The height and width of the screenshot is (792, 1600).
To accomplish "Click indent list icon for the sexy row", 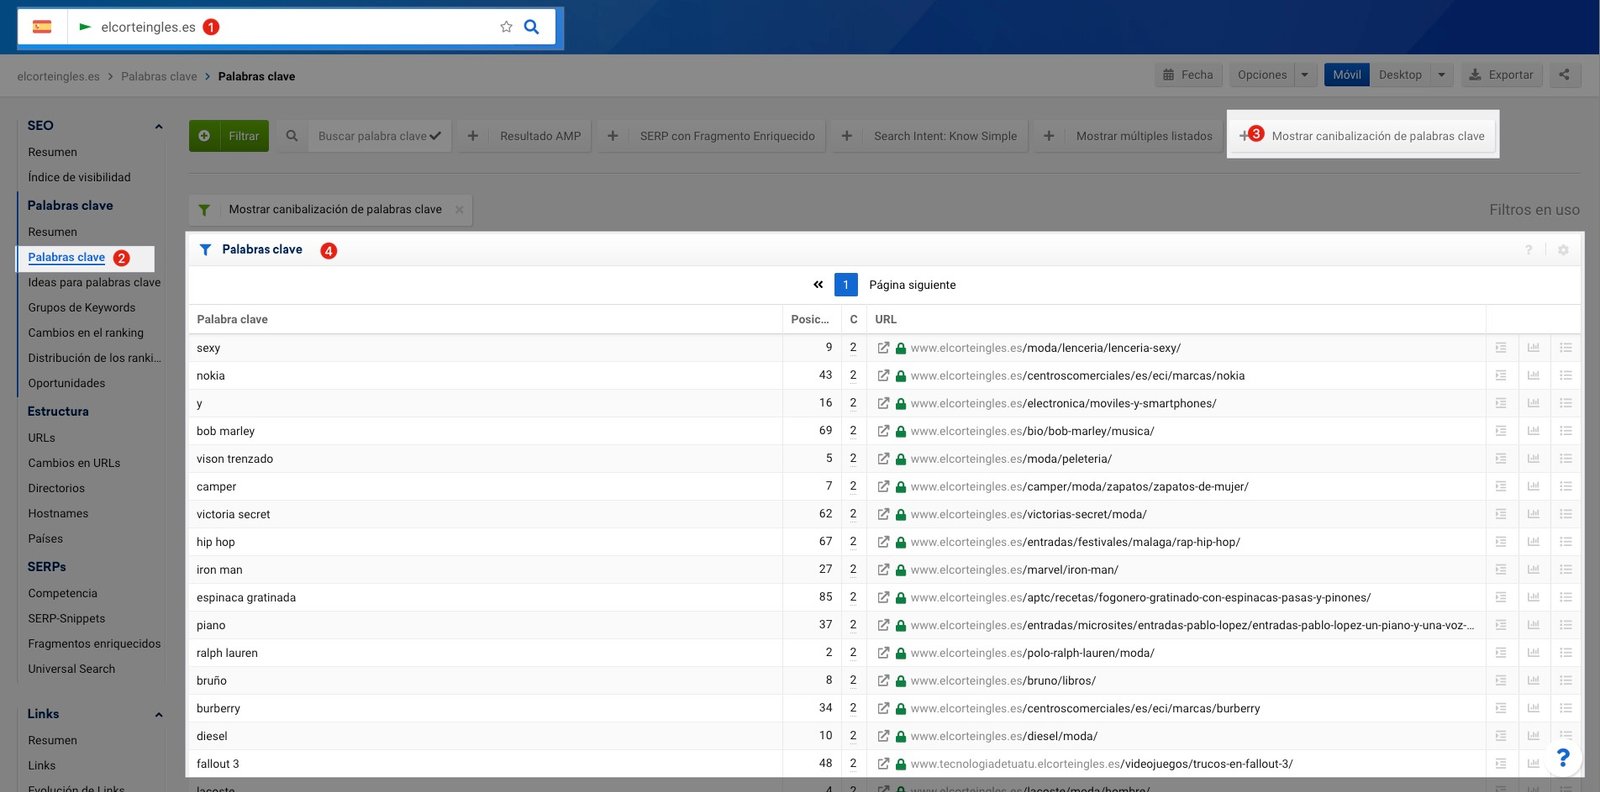I will (x=1501, y=348).
